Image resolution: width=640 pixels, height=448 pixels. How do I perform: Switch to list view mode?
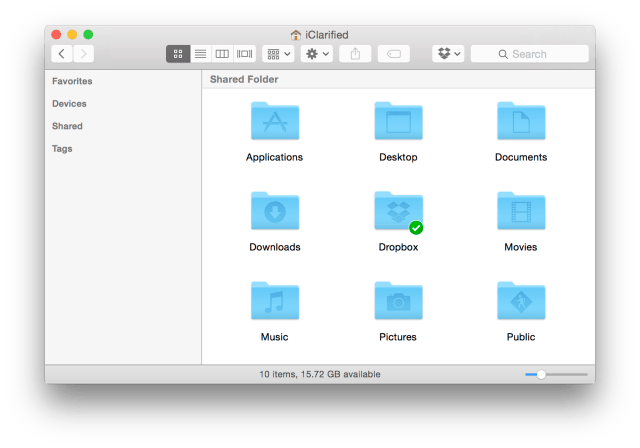(x=200, y=54)
